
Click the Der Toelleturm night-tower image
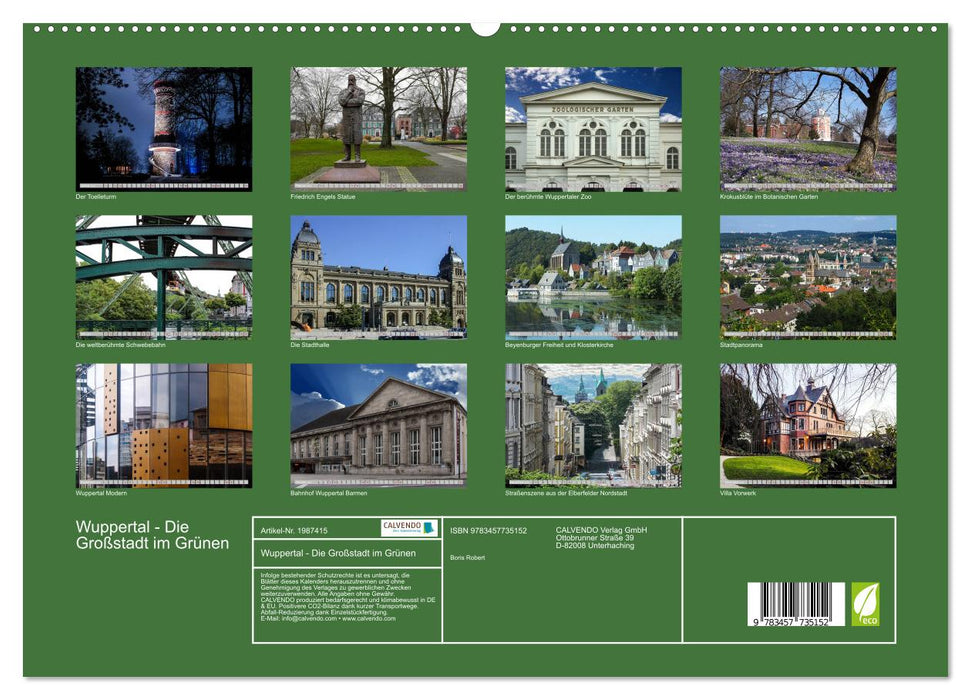coord(162,125)
